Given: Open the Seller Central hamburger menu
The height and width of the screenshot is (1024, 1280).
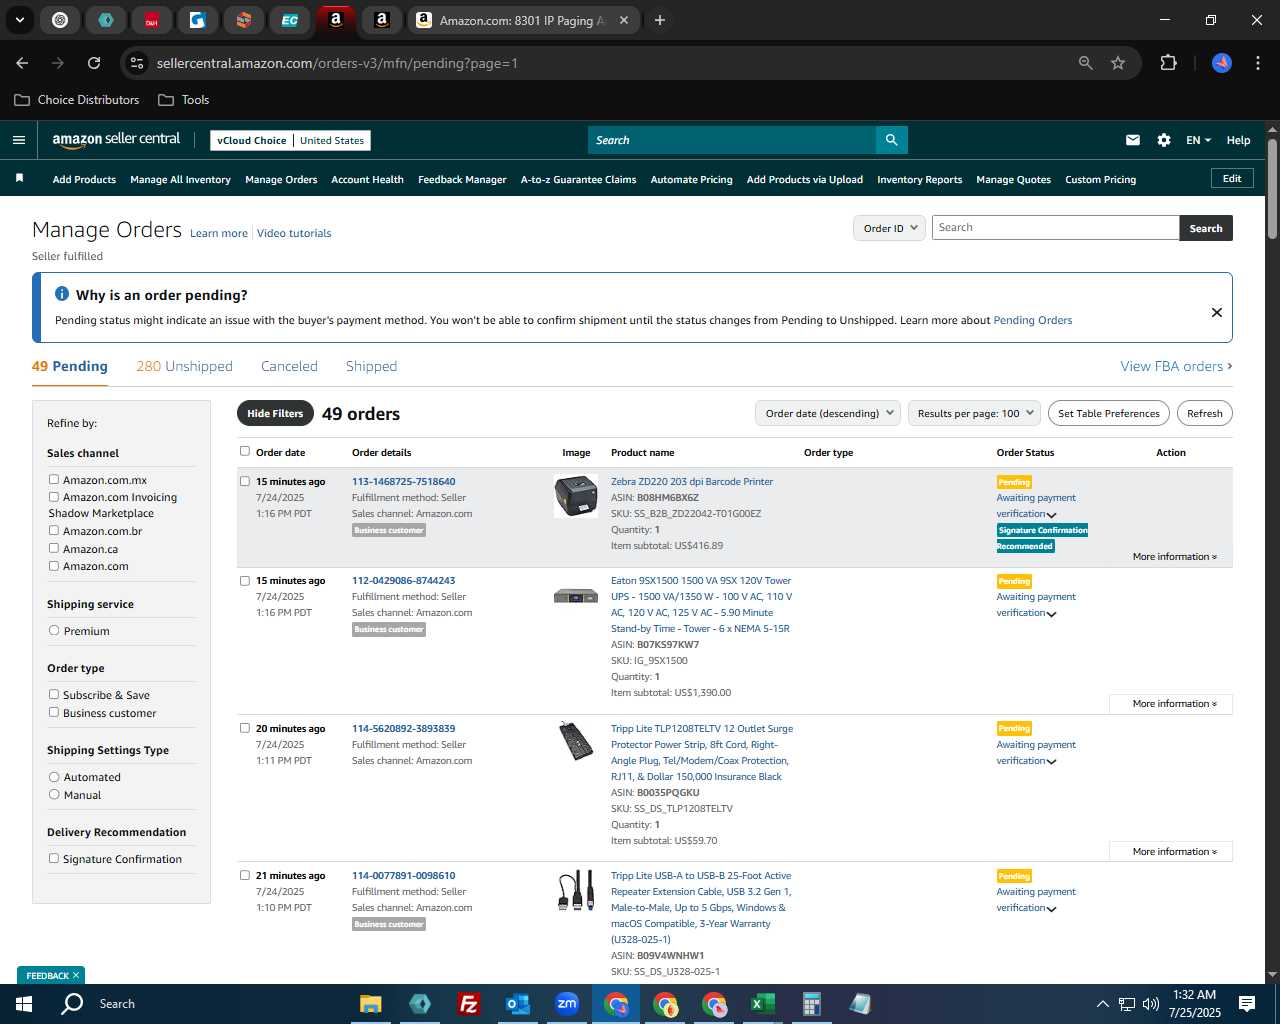Looking at the screenshot, I should click(18, 140).
